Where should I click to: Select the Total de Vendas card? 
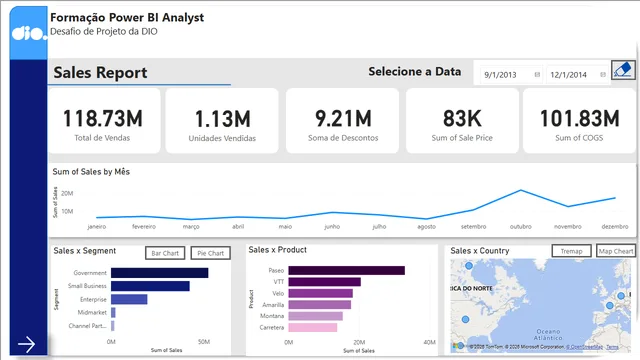pyautogui.click(x=104, y=121)
